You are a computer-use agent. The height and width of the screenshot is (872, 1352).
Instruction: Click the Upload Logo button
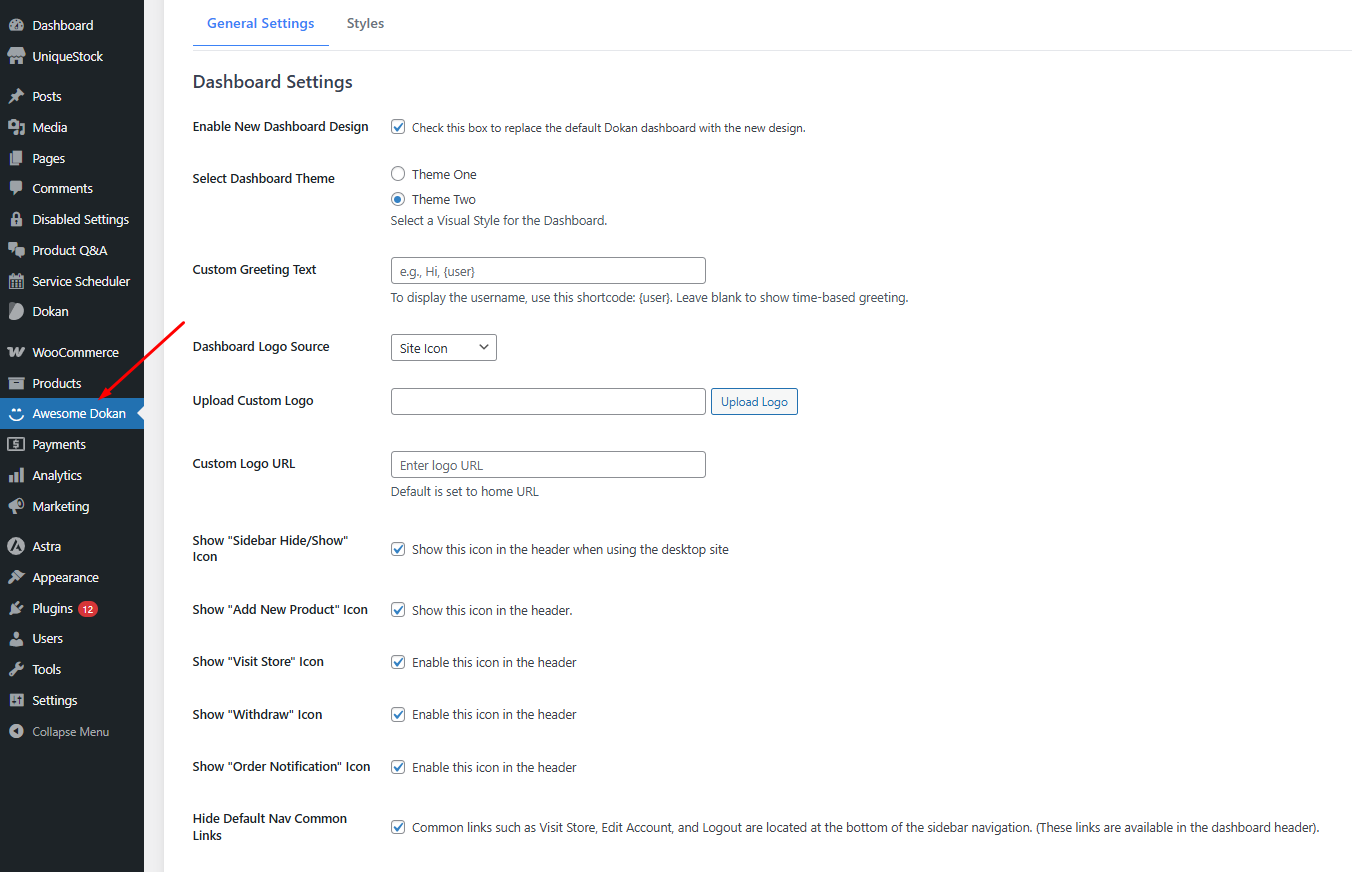click(x=754, y=402)
